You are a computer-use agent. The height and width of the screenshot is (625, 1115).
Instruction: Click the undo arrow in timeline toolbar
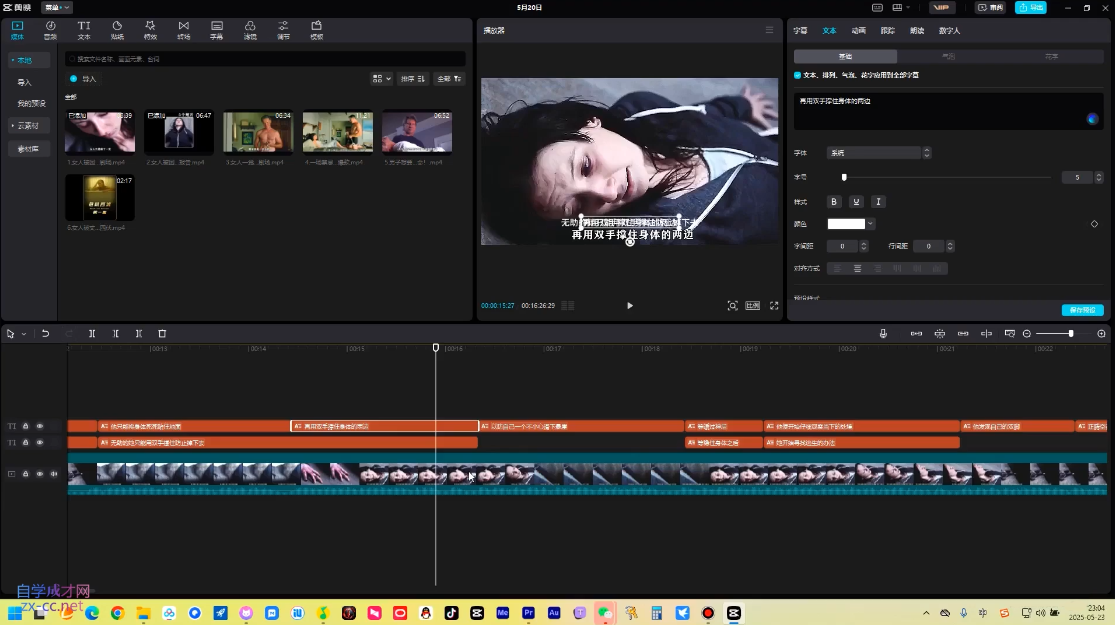click(x=45, y=333)
